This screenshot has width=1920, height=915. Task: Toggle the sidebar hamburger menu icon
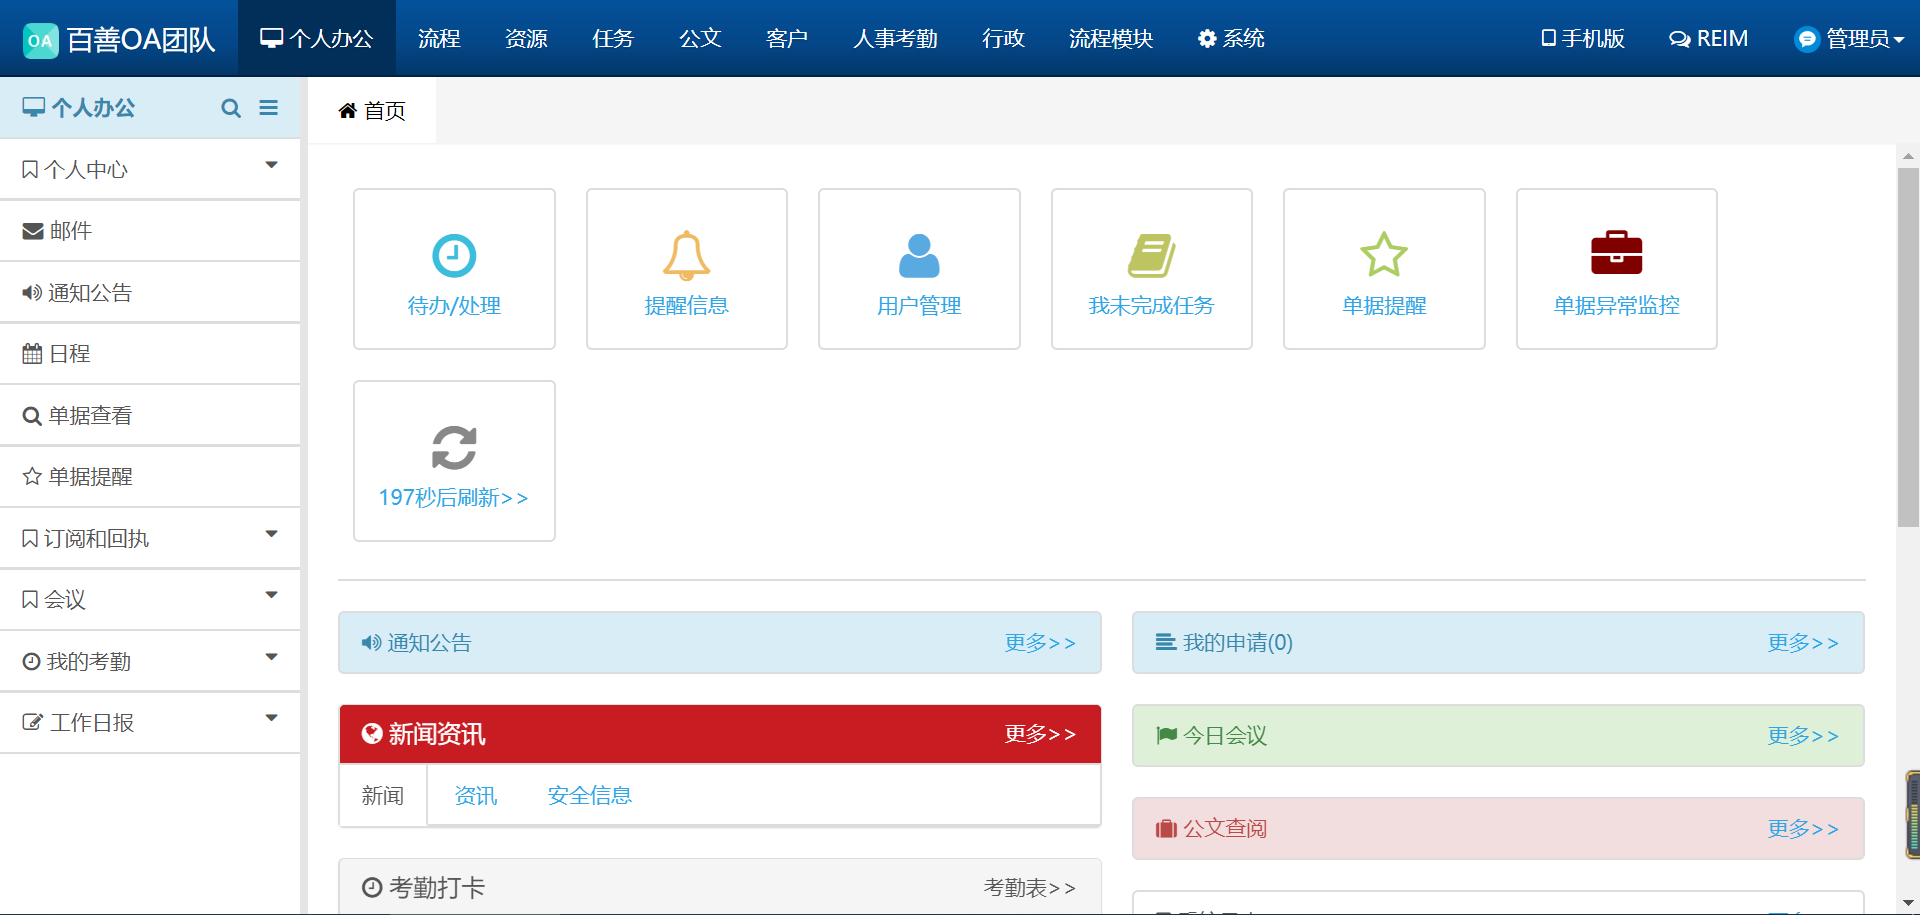268,108
